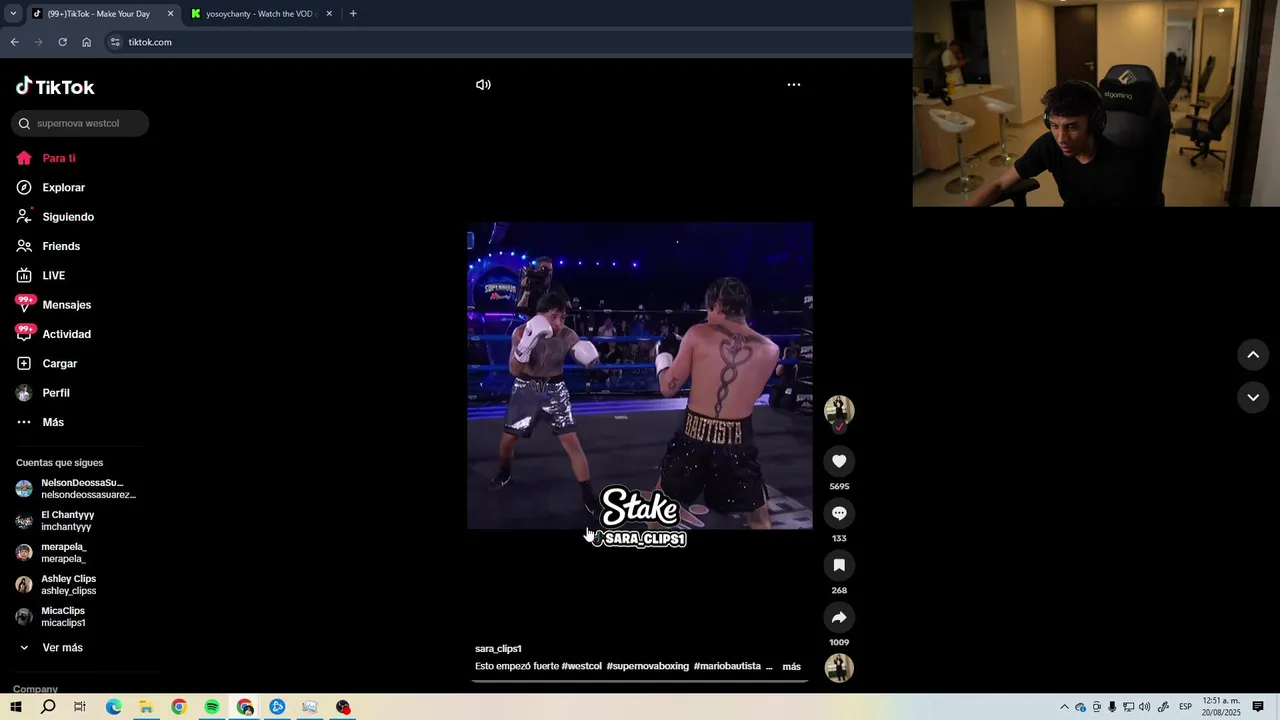Open the browser tab search dropdown
Viewport: 1280px width, 720px height.
[13, 14]
